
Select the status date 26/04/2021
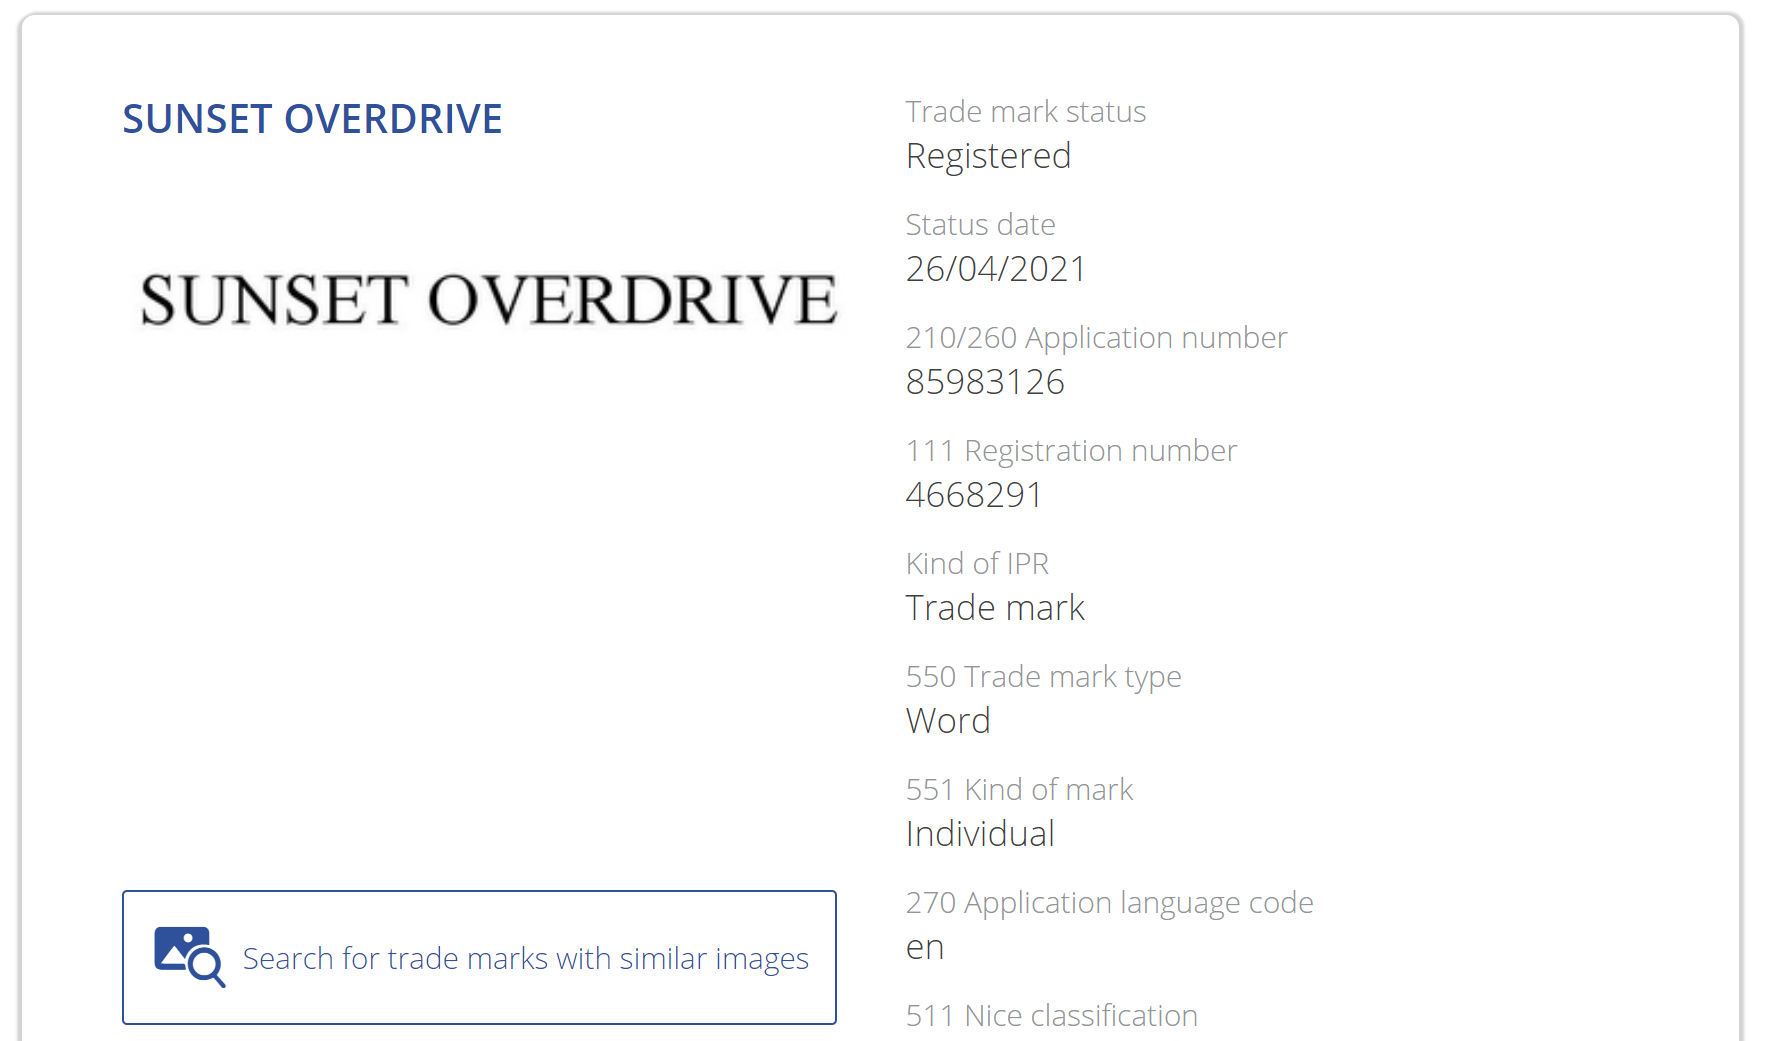995,269
